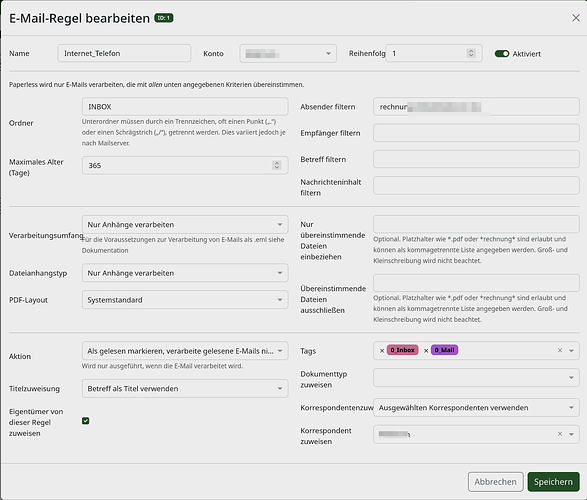Remove the 0_Mail tag
The height and width of the screenshot is (500, 587).
[426, 351]
